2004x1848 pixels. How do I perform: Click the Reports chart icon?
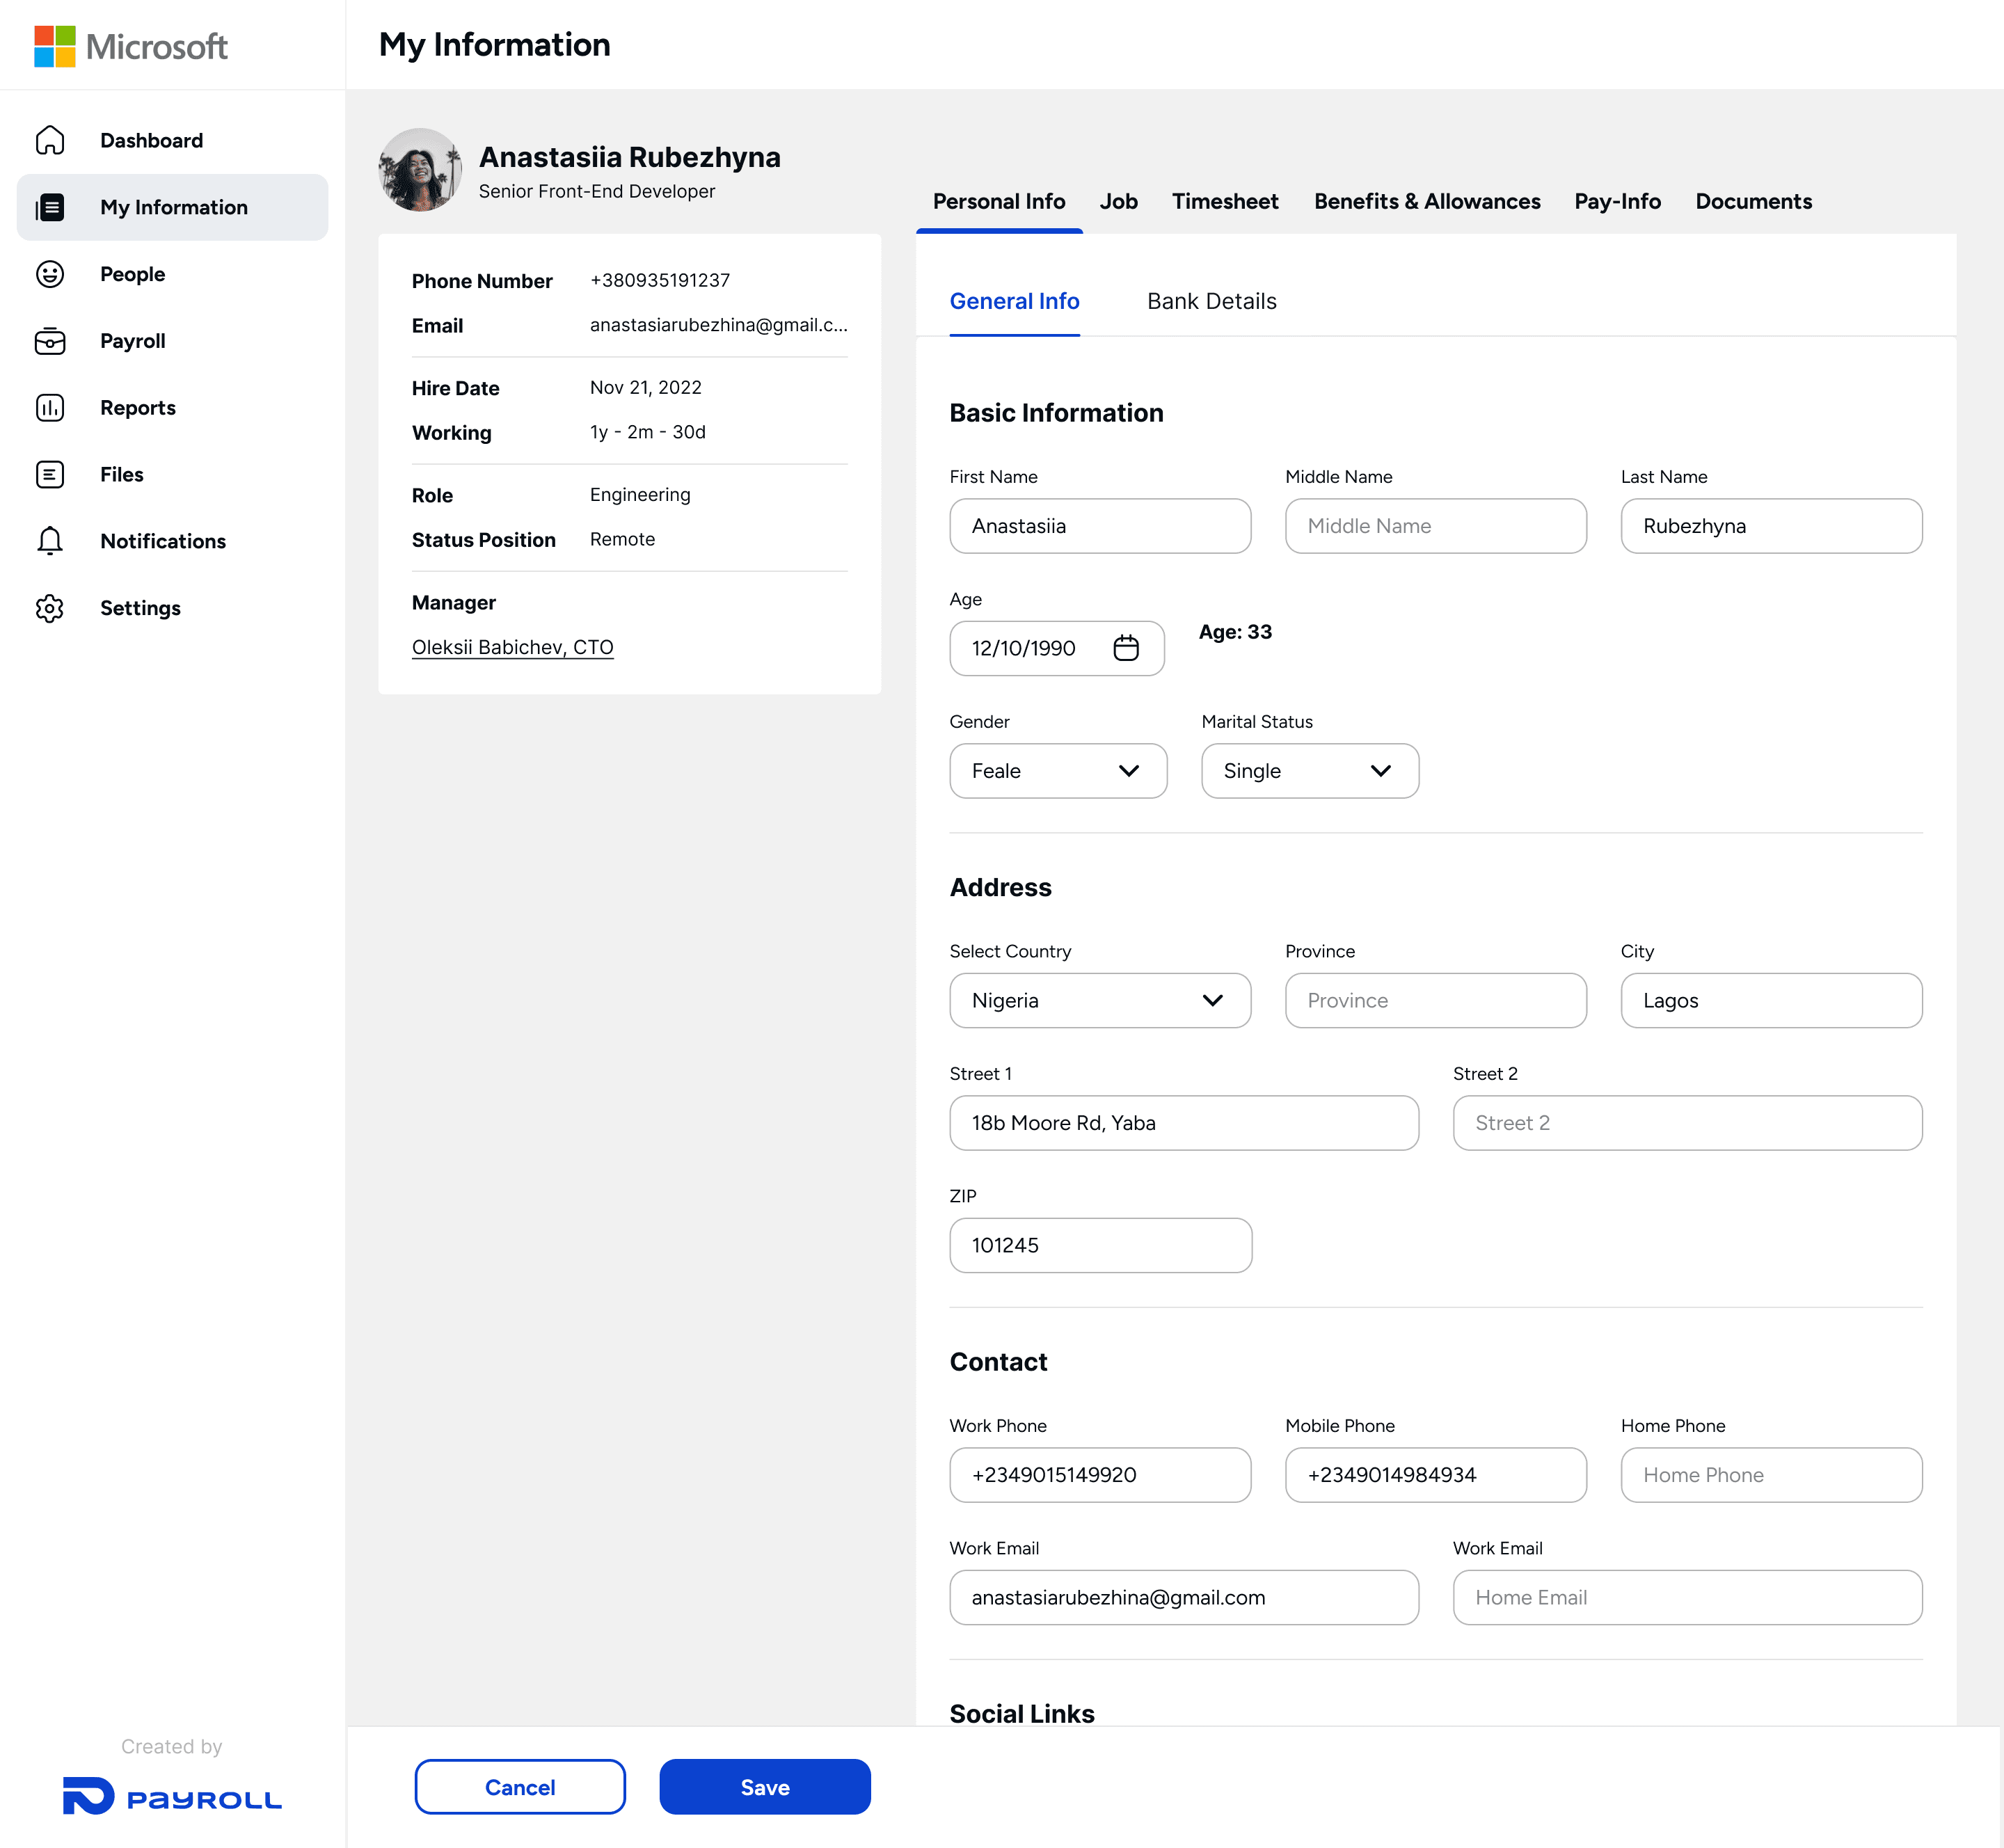click(50, 408)
